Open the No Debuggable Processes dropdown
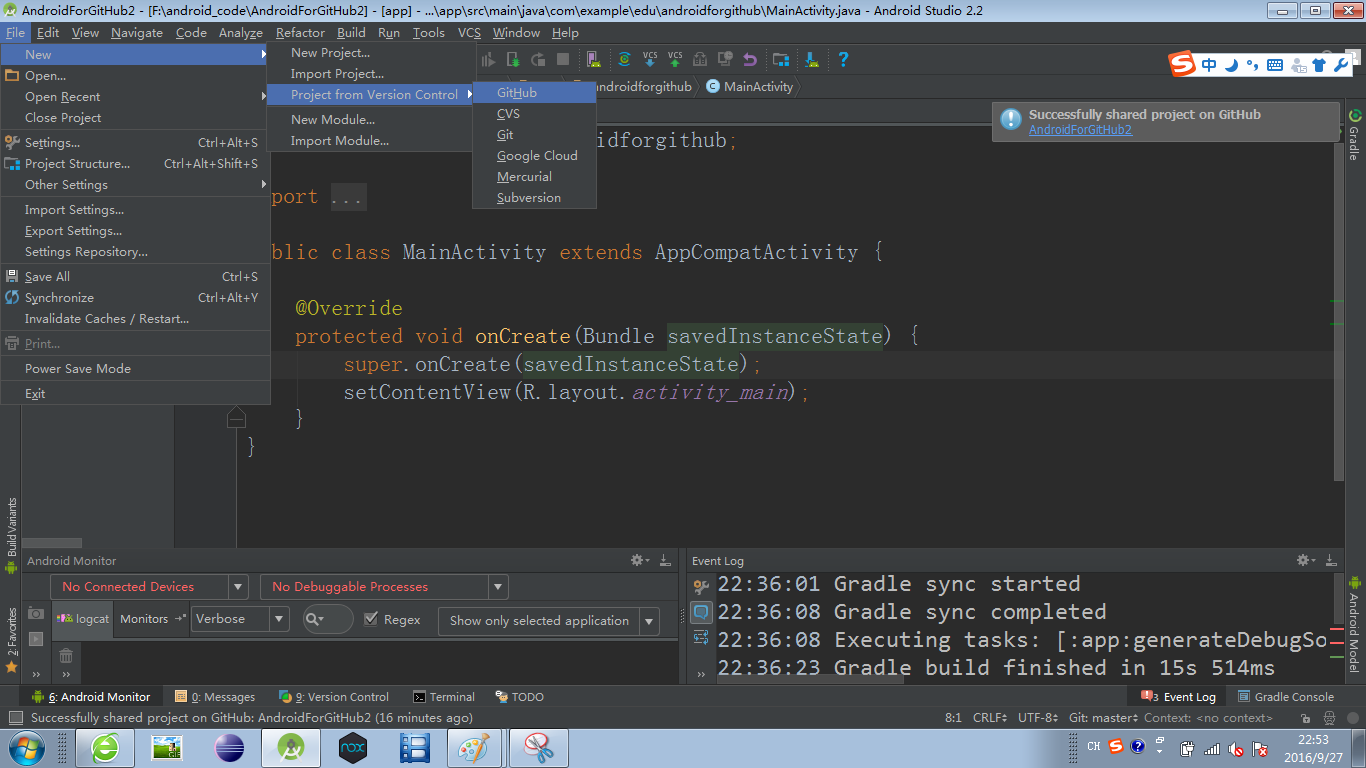Image resolution: width=1366 pixels, height=768 pixels. coord(384,587)
